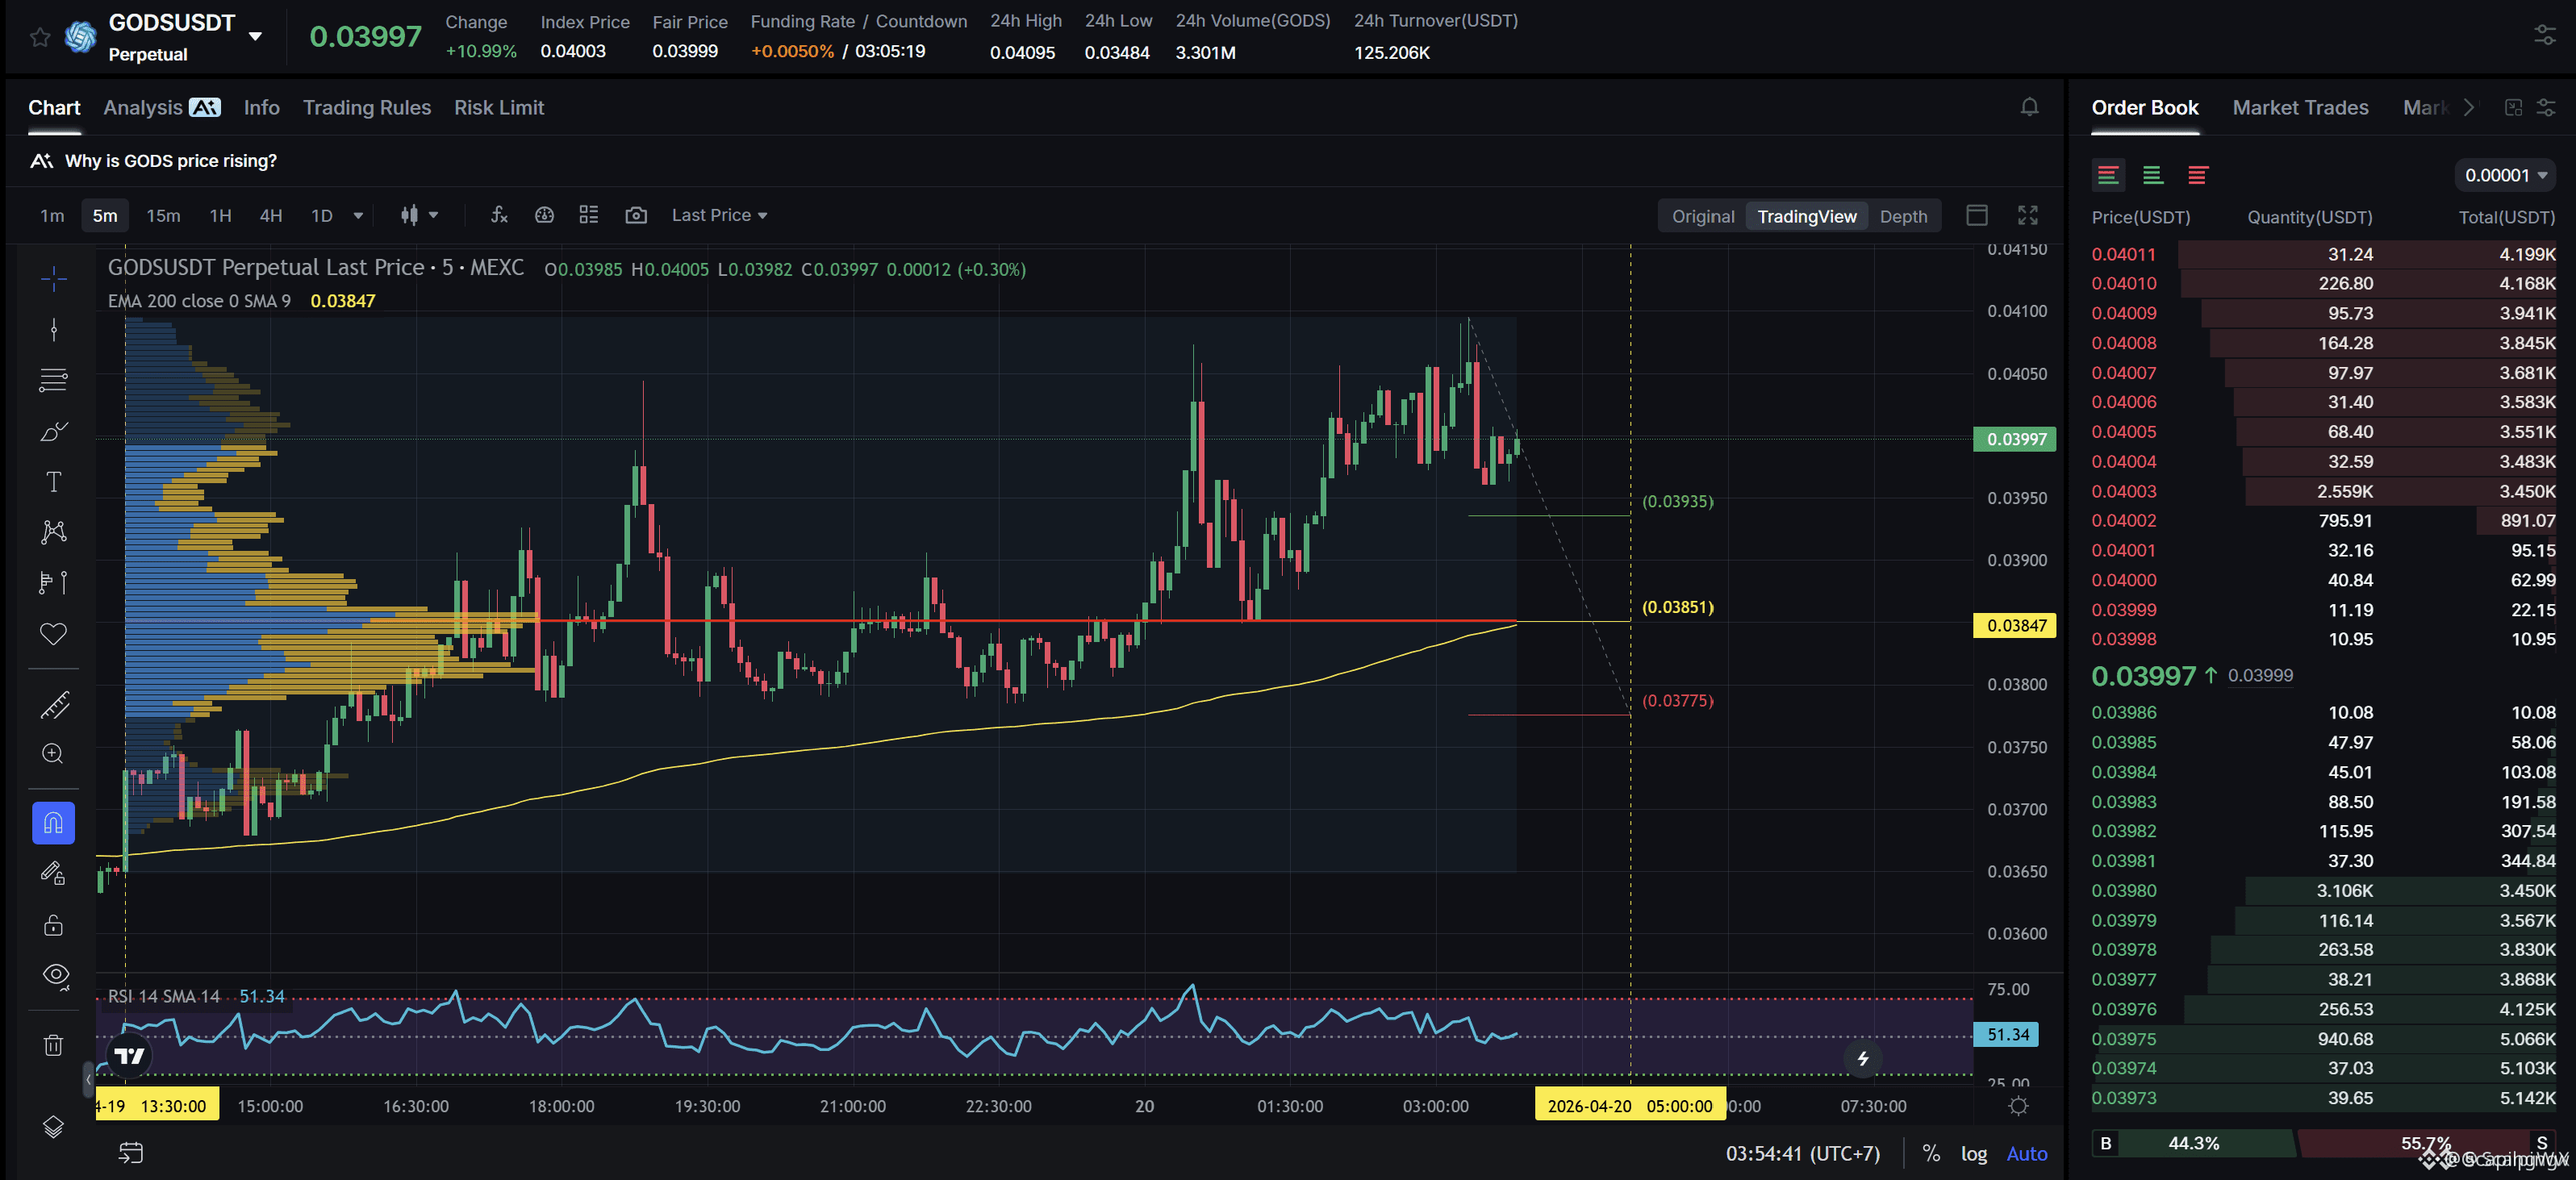2576x1180 pixels.
Task: Open the Trading Rules tab
Action: pyautogui.click(x=367, y=108)
